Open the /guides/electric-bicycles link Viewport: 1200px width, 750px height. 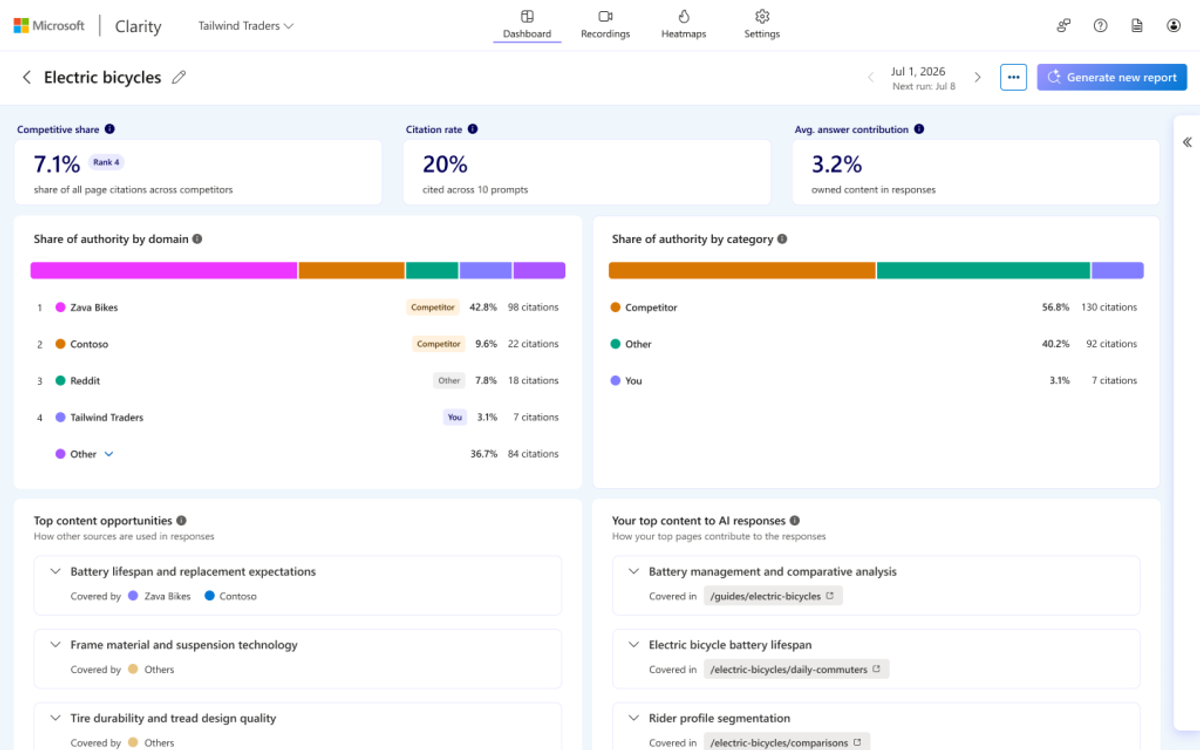coord(772,596)
